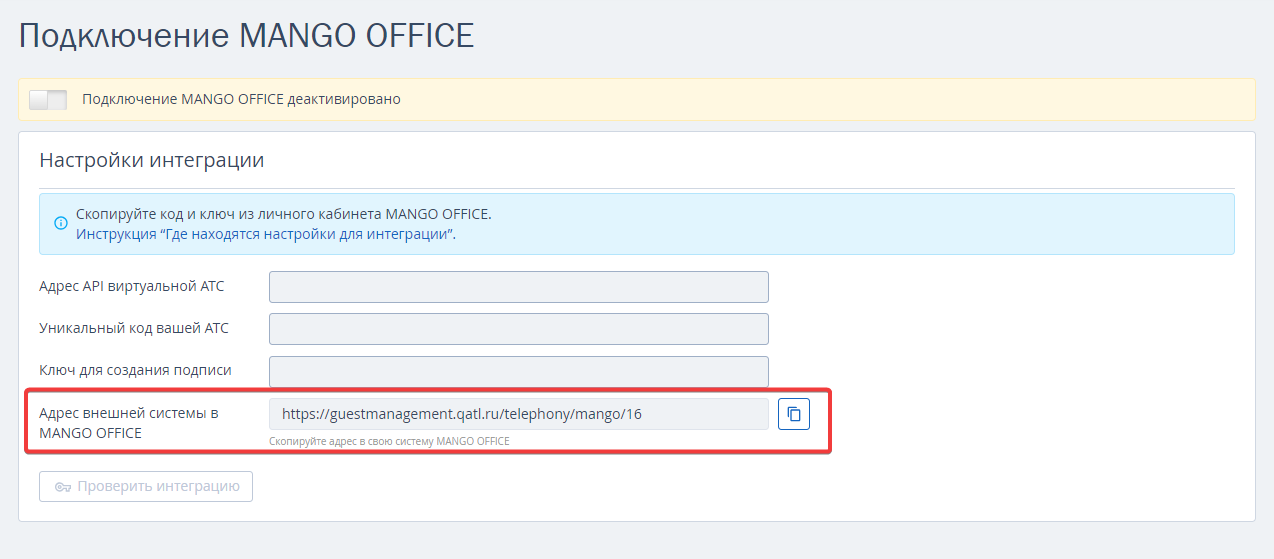Click the 'Адрес внешней системы в MANGO OFFICE' label
This screenshot has width=1274, height=559.
coord(128,423)
